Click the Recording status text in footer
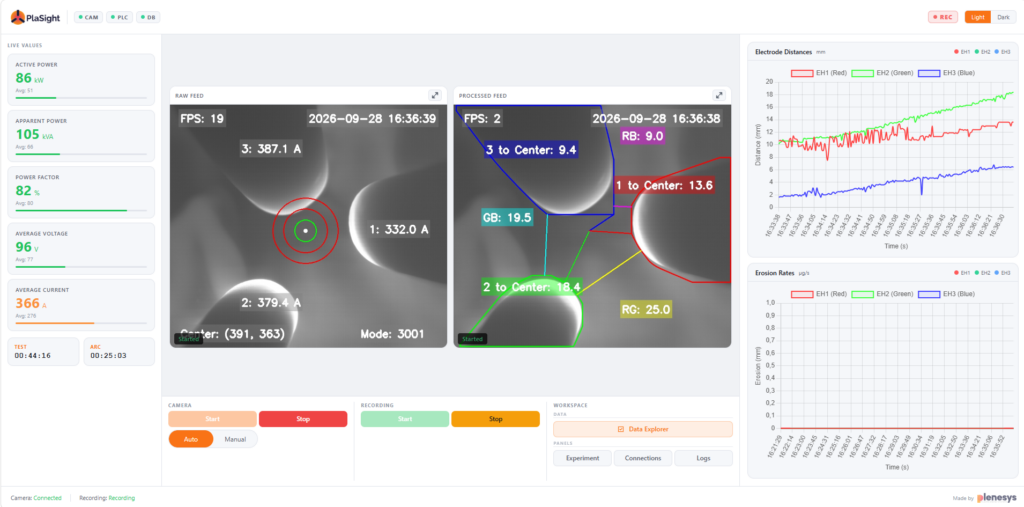1024x507 pixels. point(107,498)
